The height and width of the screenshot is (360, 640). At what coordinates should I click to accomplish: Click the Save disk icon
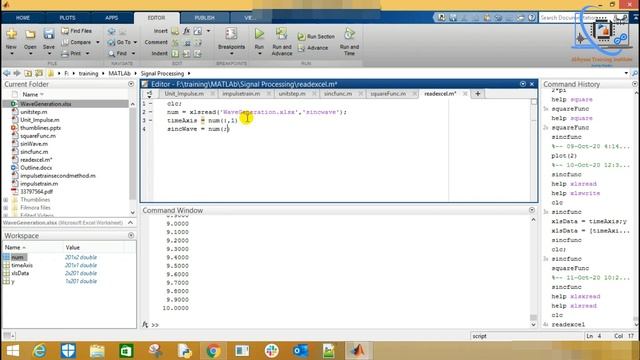[x=49, y=34]
